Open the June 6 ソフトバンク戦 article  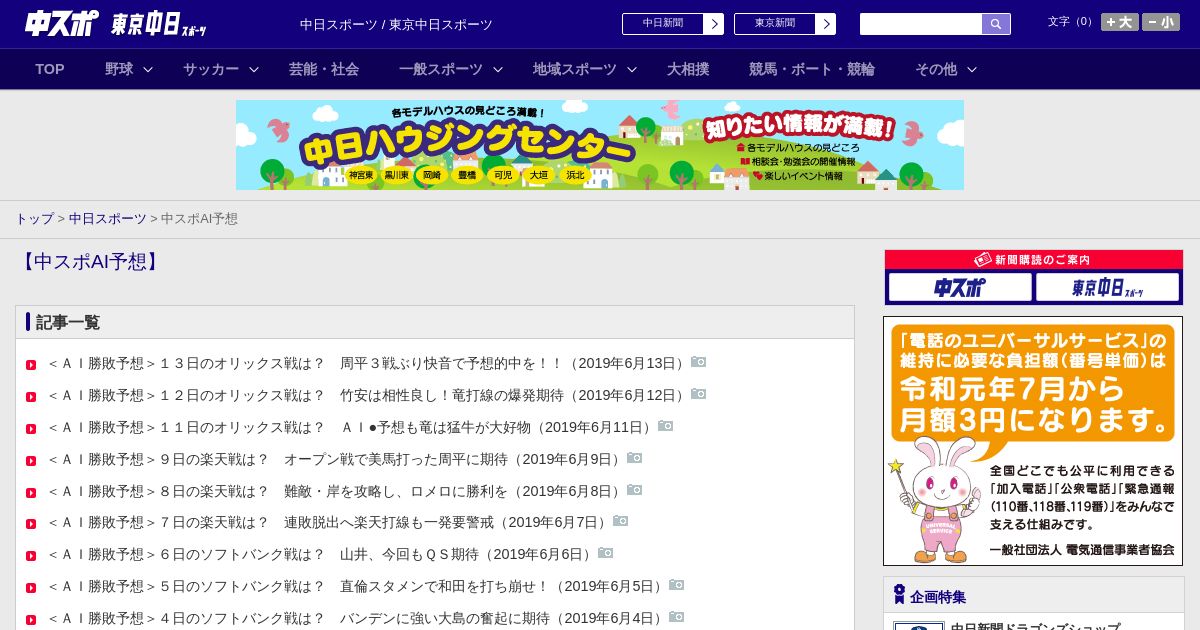tap(322, 554)
